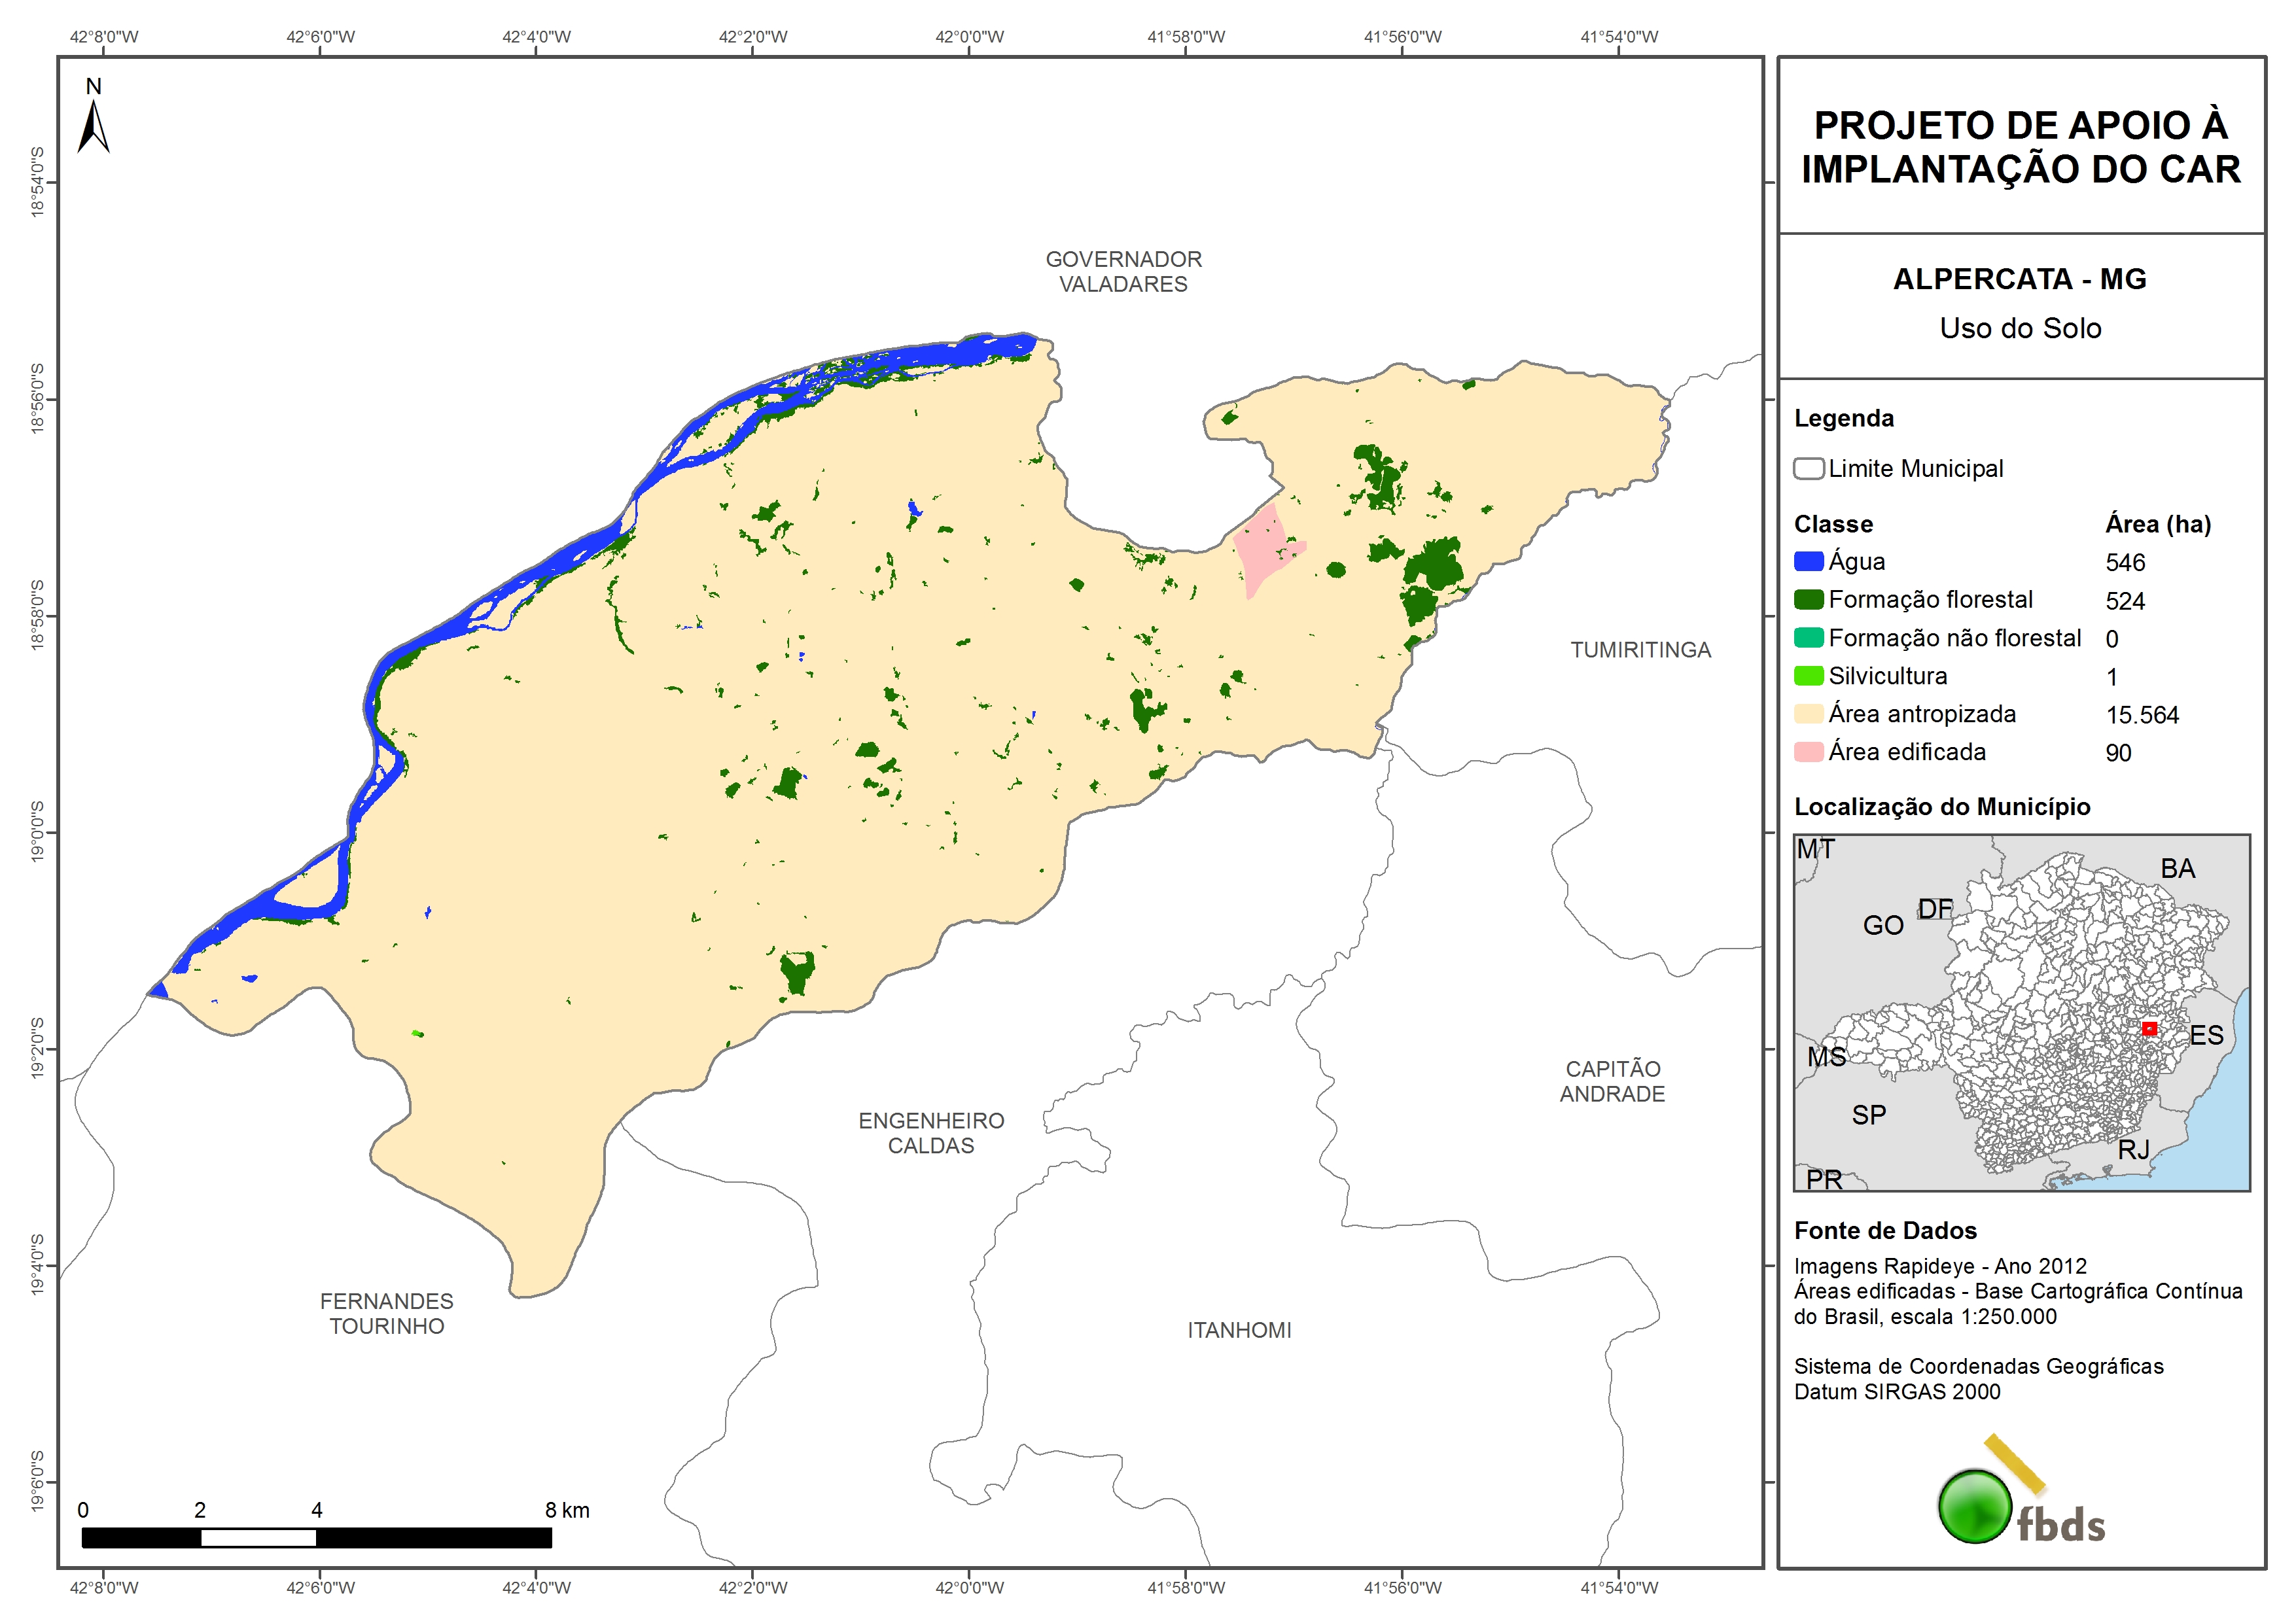Image resolution: width=2296 pixels, height=1623 pixels.
Task: Click the CAPITÃO ANDRADE map label
Action: click(x=1612, y=1081)
